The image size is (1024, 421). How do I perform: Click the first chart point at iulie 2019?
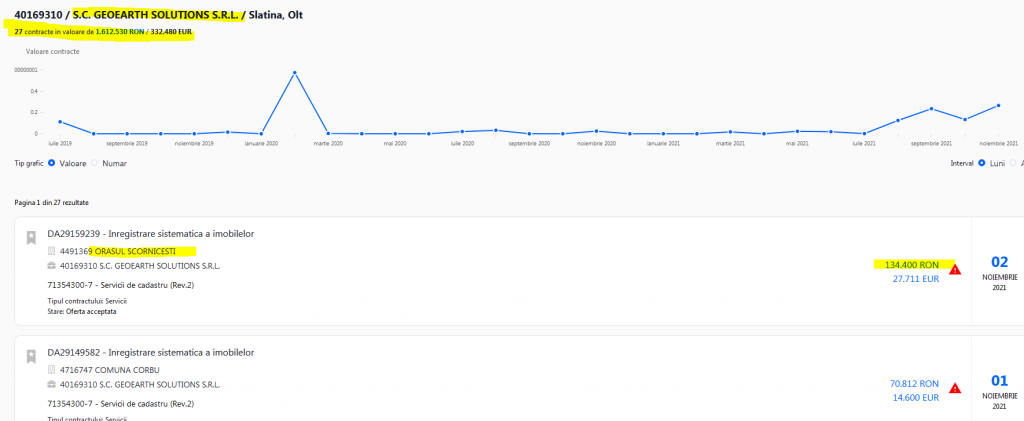[60, 121]
